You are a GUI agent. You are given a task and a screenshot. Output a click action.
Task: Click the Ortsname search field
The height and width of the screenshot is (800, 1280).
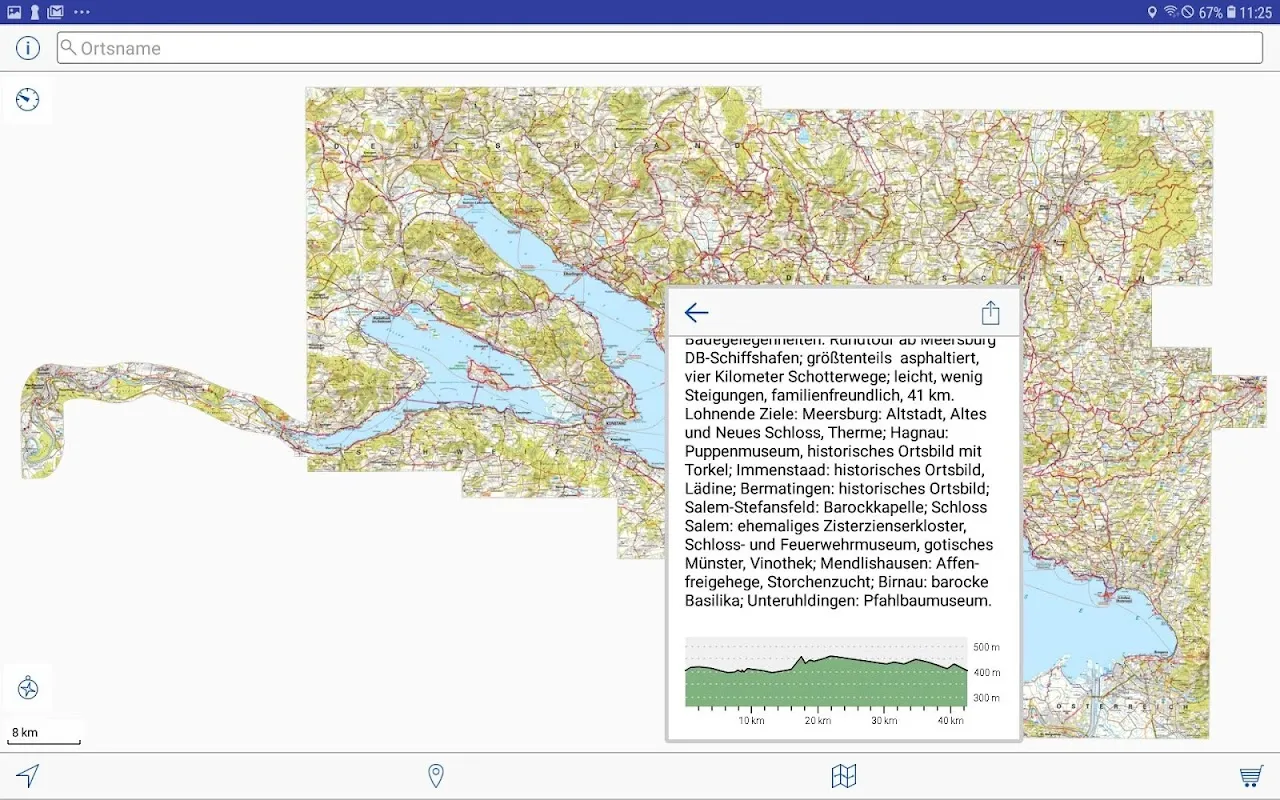(x=660, y=48)
